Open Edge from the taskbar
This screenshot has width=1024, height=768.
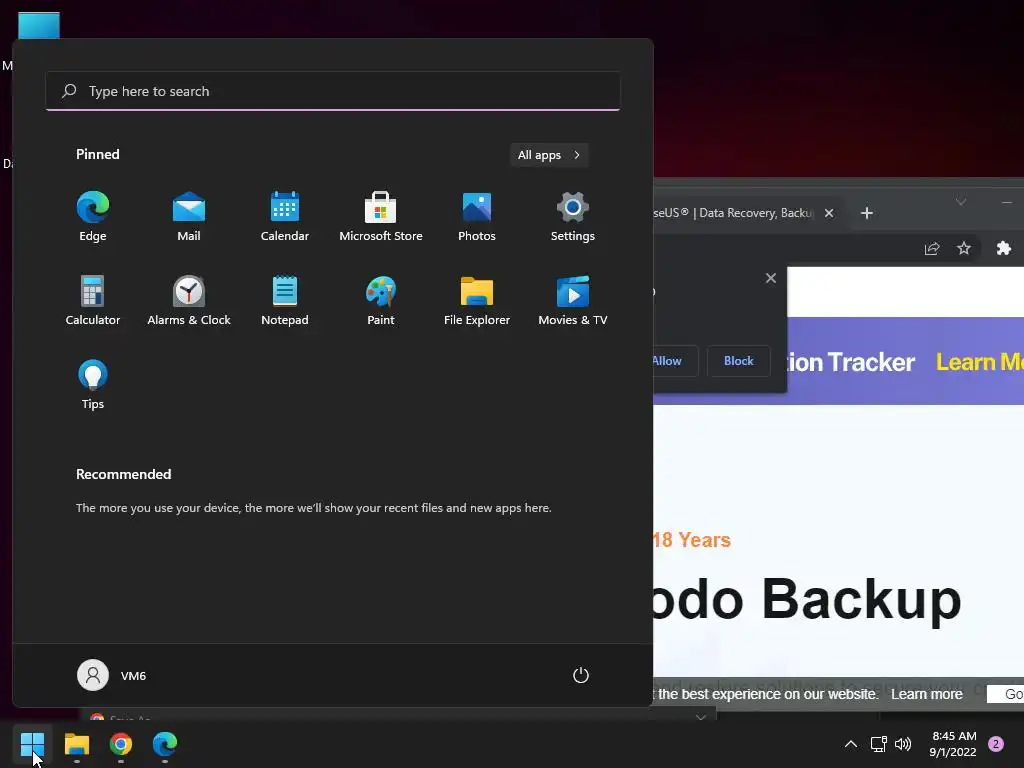pyautogui.click(x=165, y=744)
